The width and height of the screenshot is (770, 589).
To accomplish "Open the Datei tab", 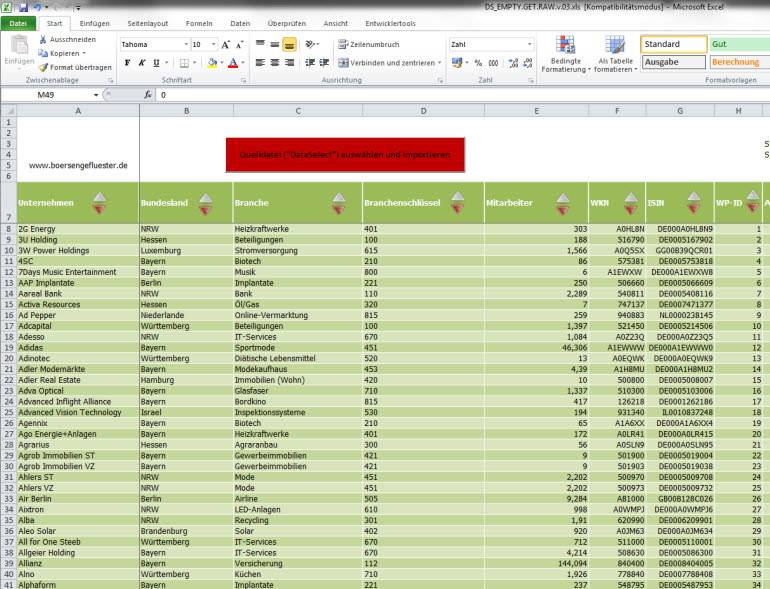I will [x=18, y=24].
